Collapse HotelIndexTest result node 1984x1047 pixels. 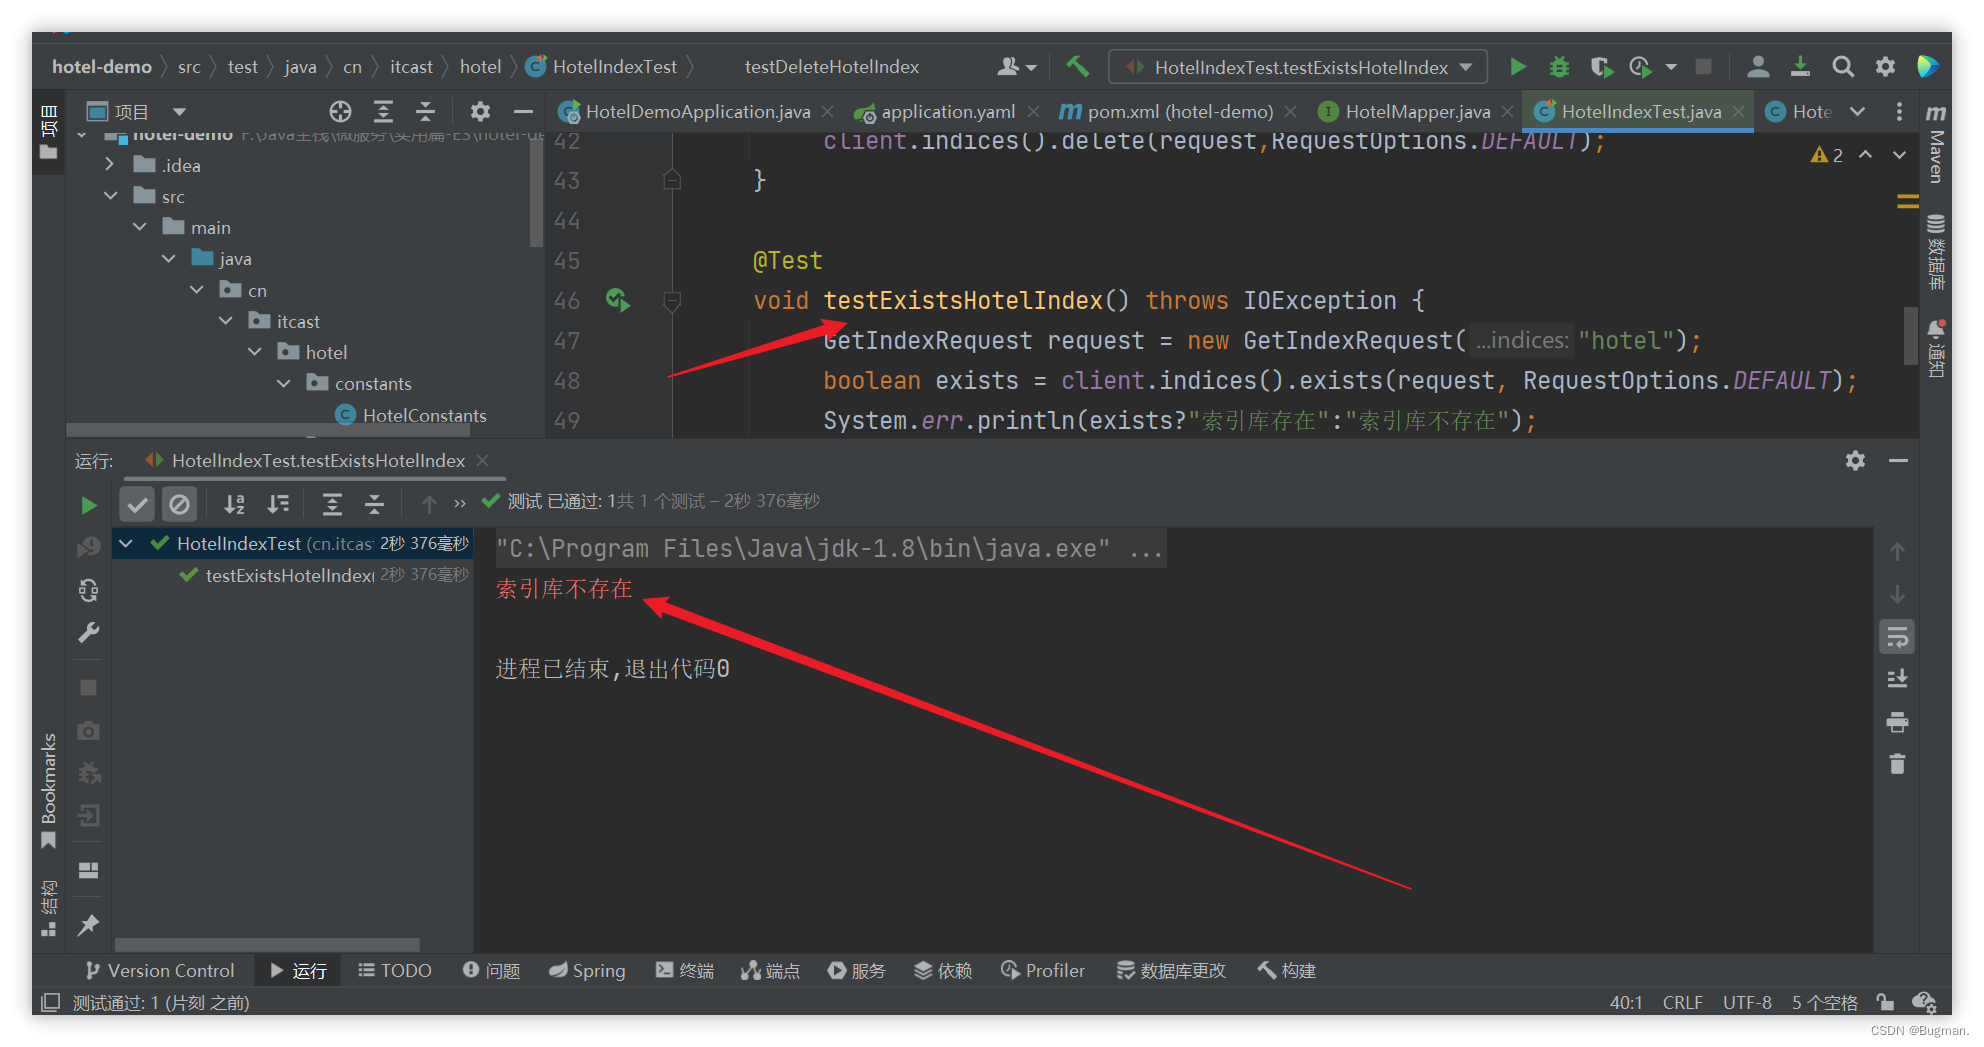126,543
